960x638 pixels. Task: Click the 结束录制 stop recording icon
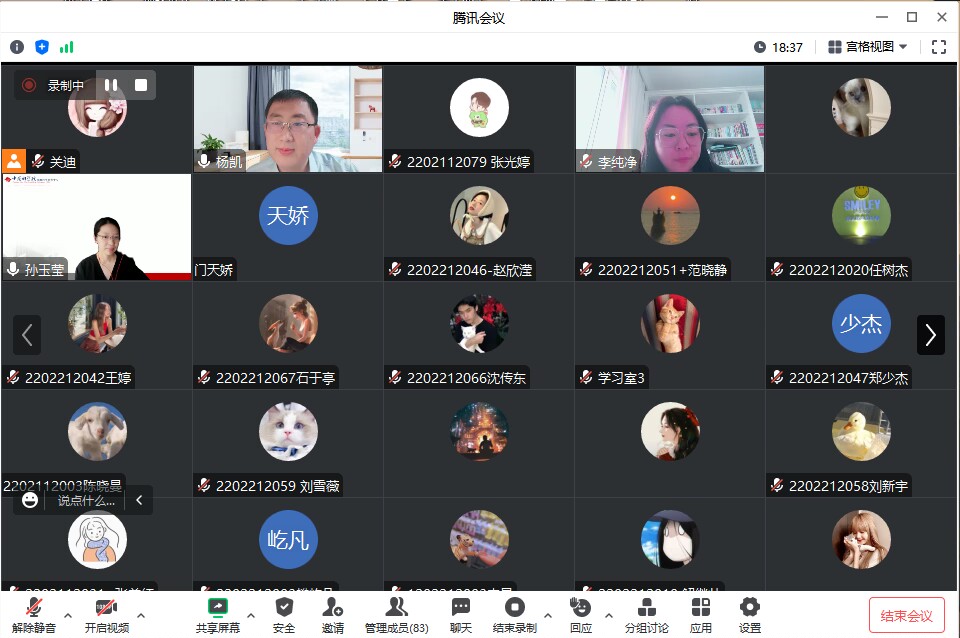pos(515,613)
